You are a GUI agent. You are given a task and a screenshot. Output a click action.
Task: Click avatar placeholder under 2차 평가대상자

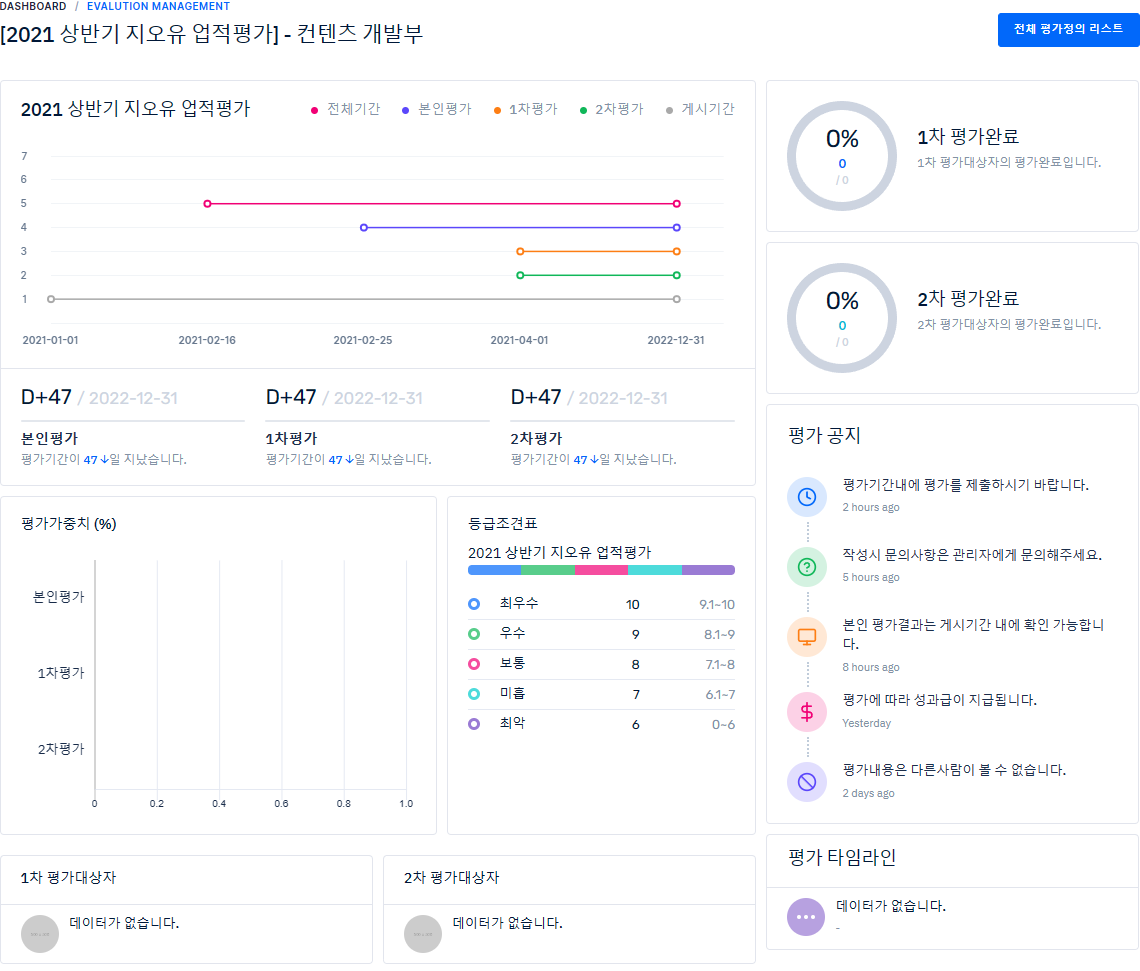424,934
